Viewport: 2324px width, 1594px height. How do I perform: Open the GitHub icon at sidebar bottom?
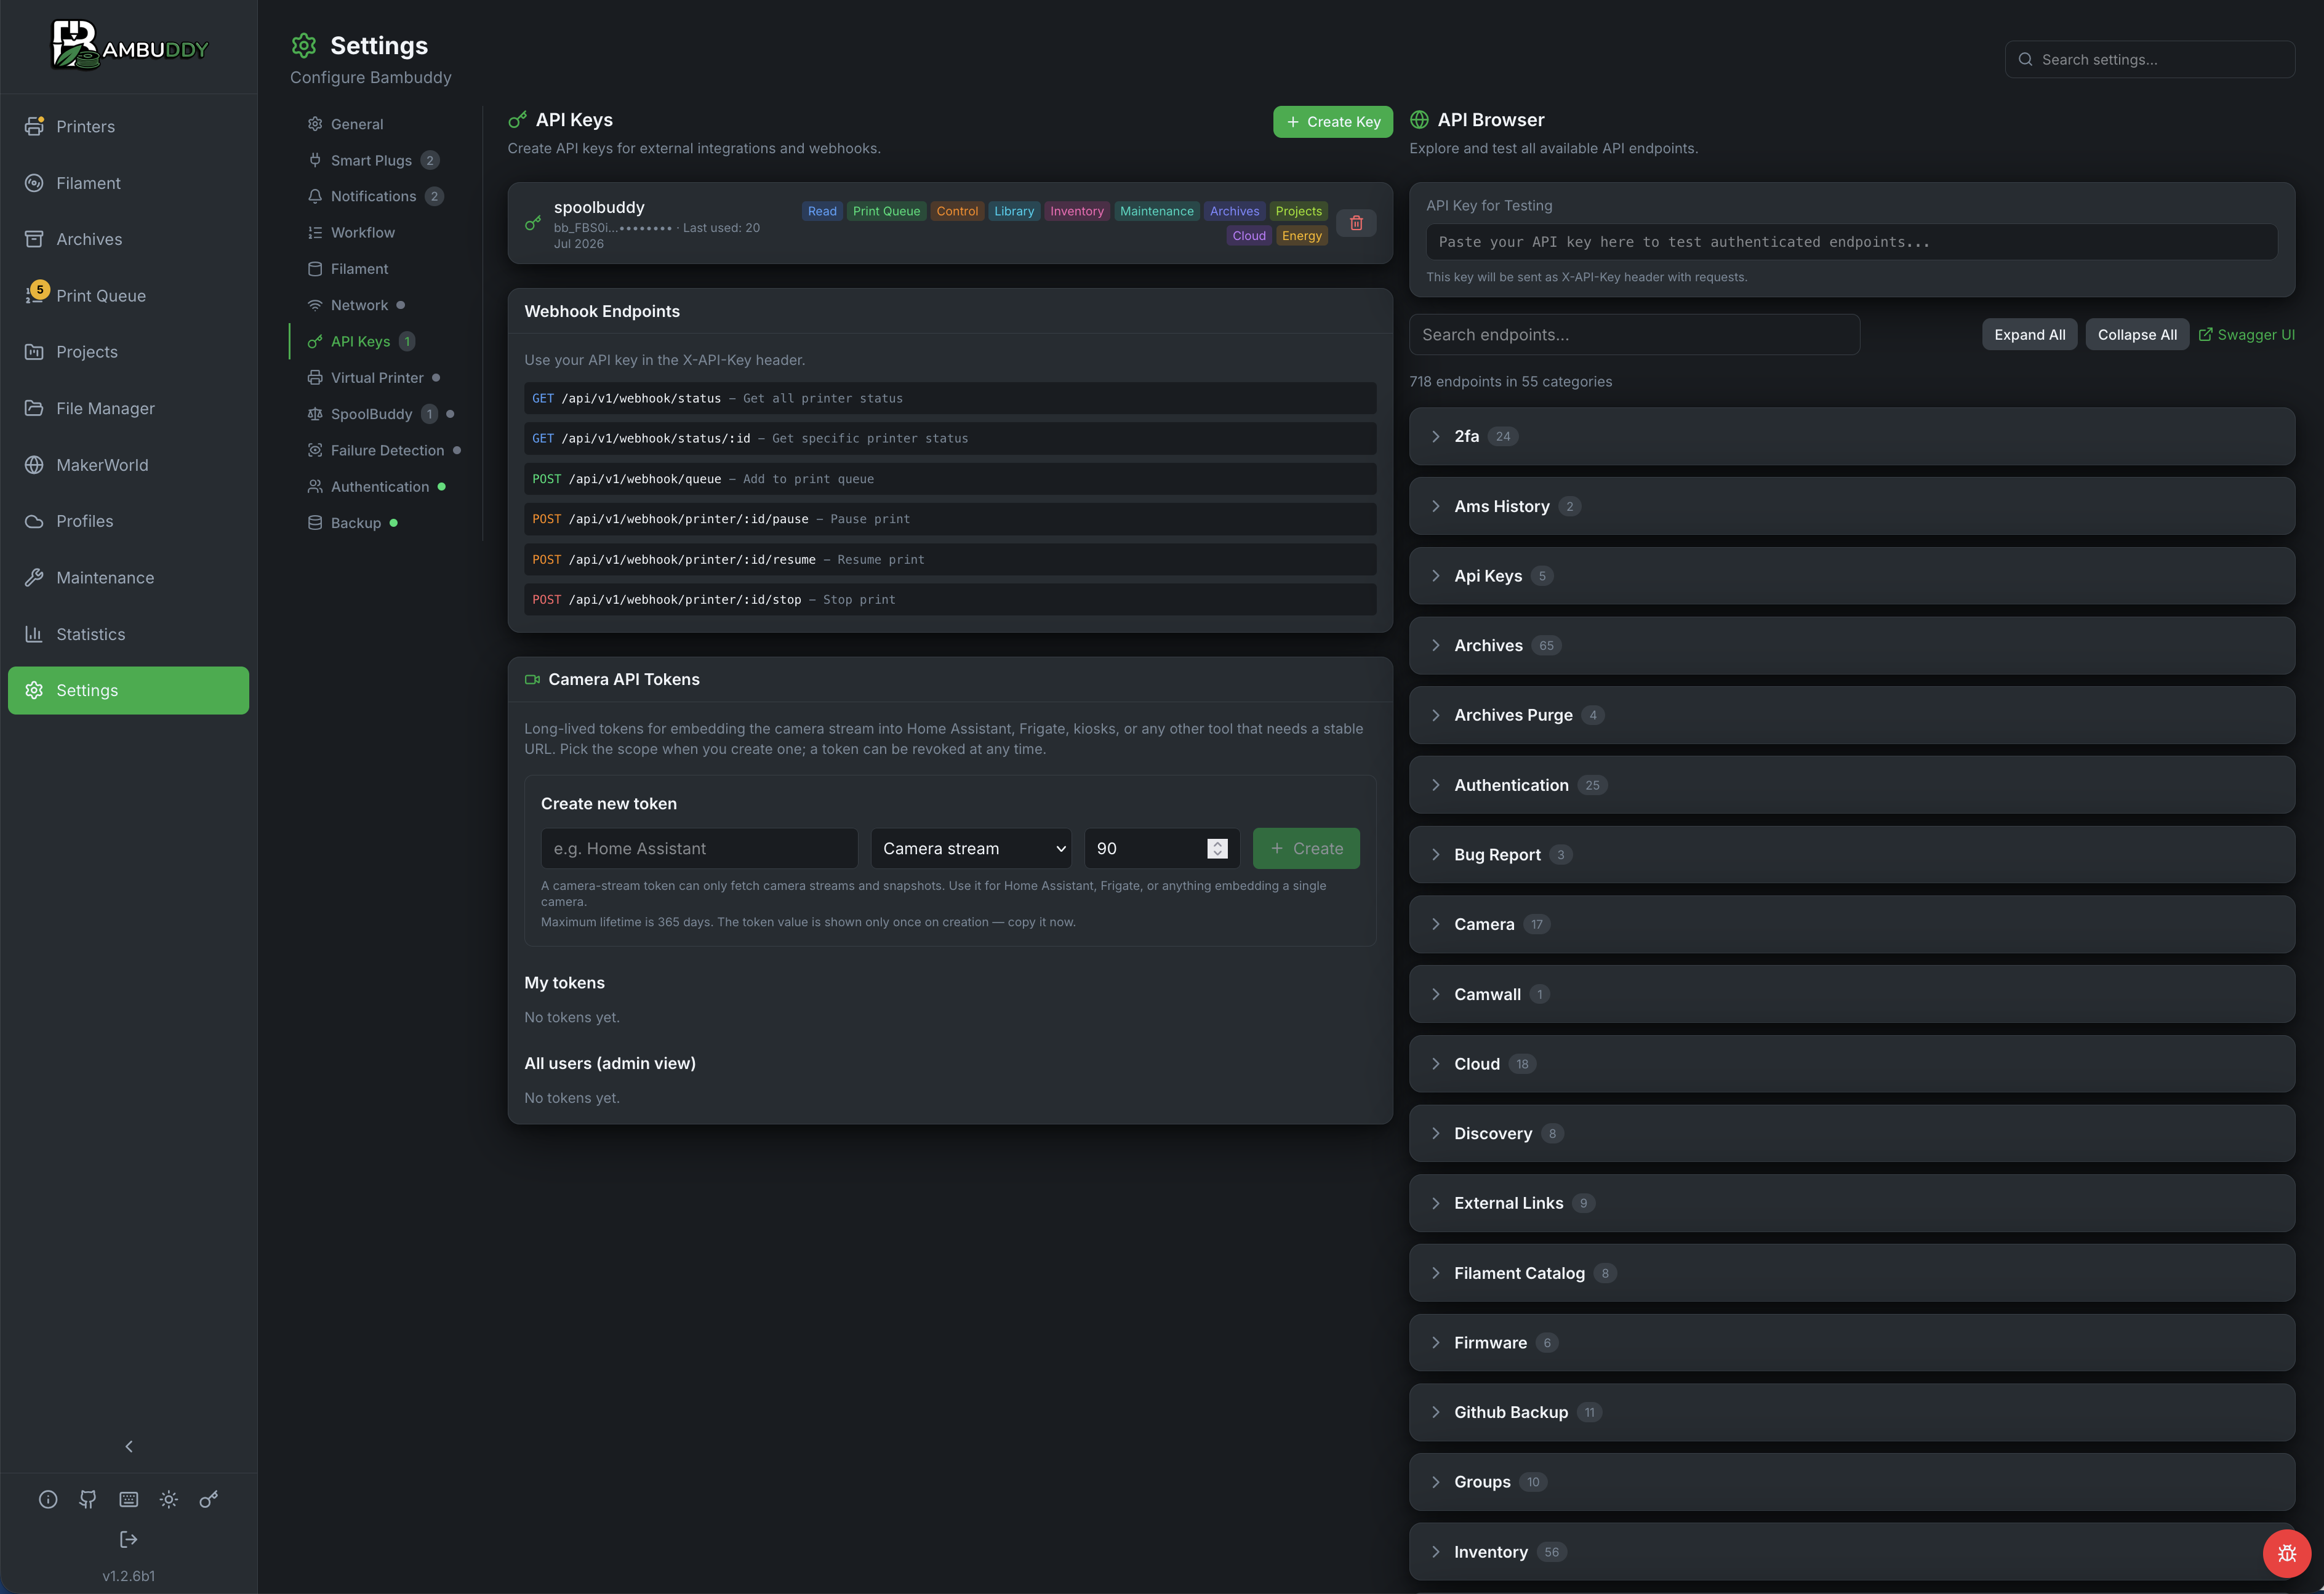(x=88, y=1499)
